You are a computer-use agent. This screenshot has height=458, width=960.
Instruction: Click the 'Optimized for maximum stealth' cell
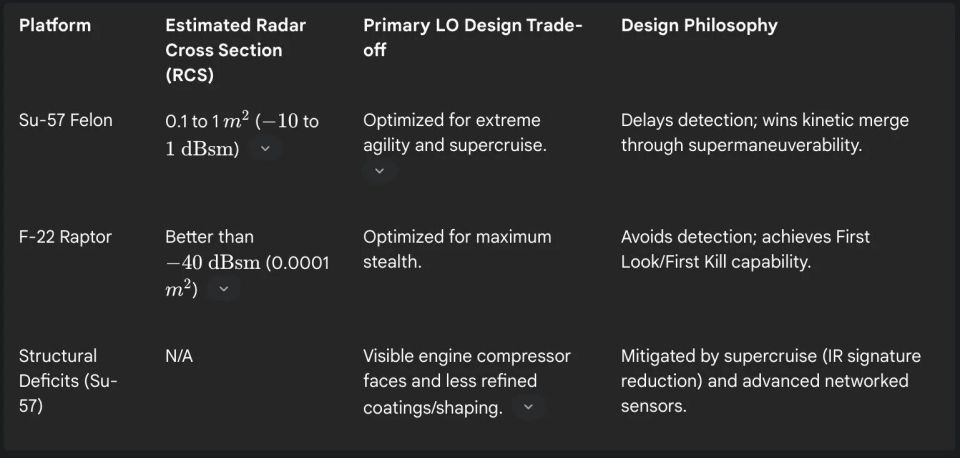point(457,249)
